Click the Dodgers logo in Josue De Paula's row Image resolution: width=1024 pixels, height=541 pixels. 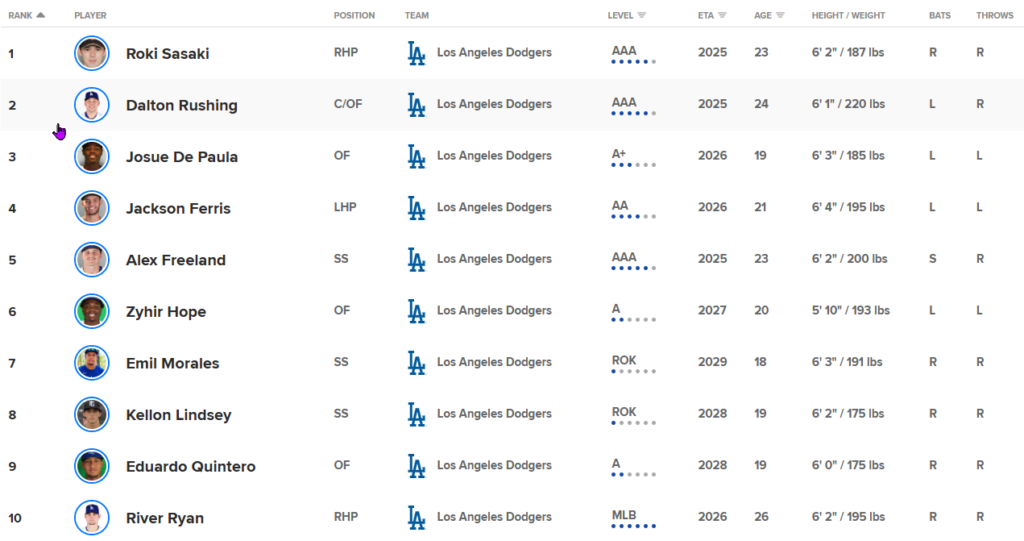(416, 156)
